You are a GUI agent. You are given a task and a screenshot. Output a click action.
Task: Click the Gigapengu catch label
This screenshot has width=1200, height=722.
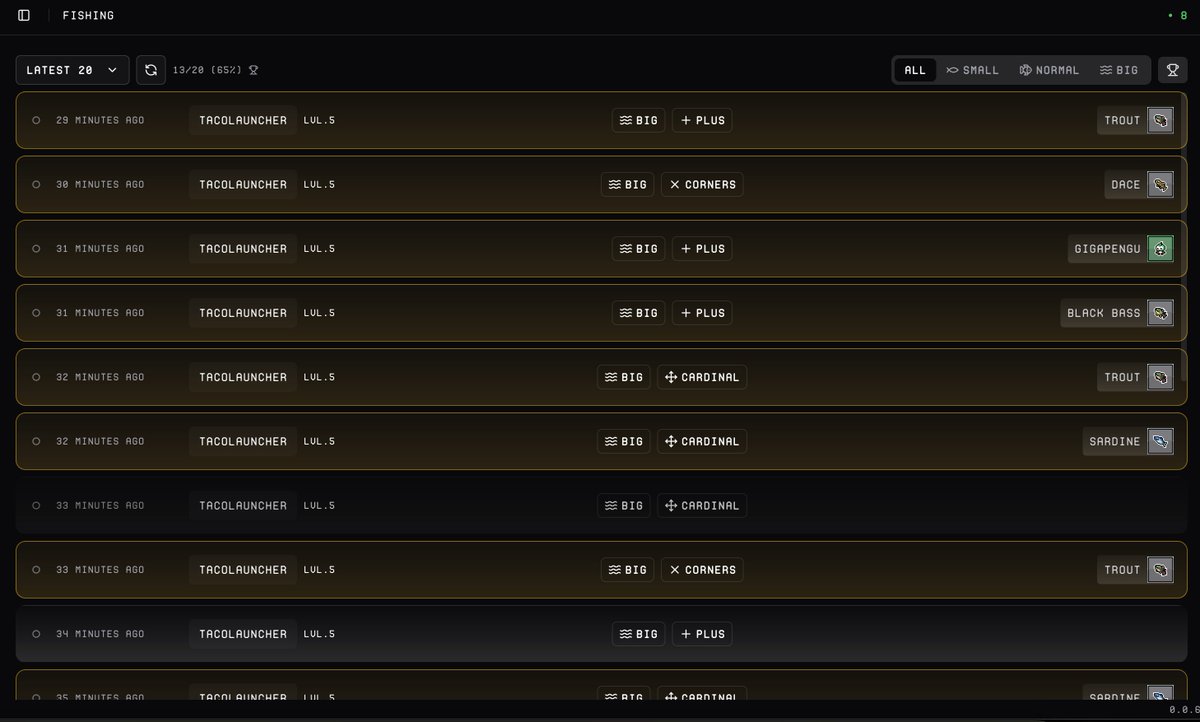click(1107, 249)
